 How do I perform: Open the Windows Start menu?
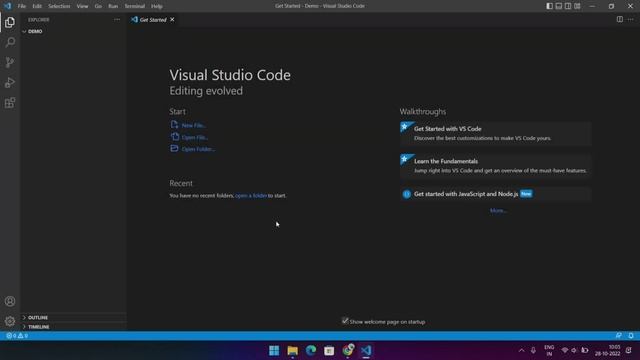pyautogui.click(x=274, y=350)
